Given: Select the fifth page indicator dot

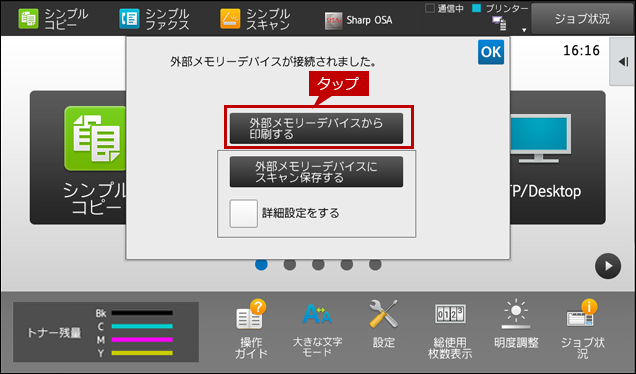Looking at the screenshot, I should pyautogui.click(x=375, y=264).
